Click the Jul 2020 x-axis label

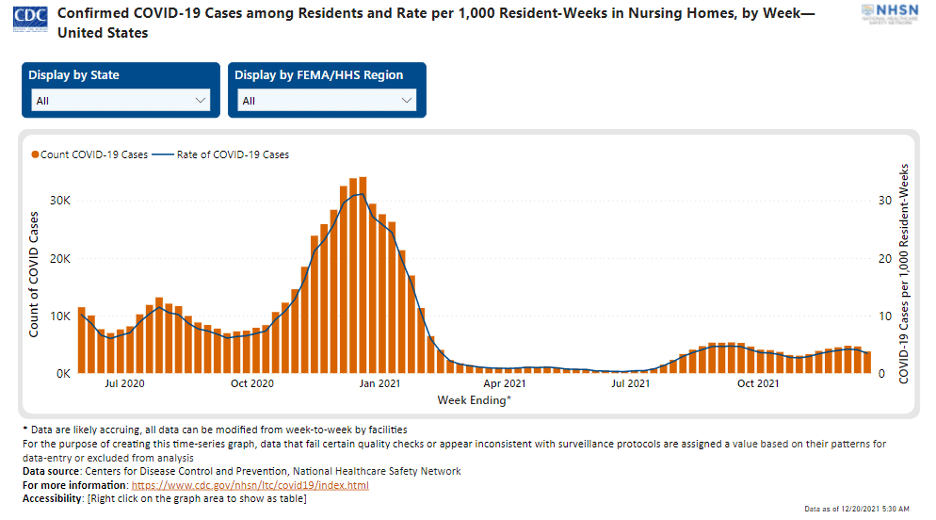(125, 383)
